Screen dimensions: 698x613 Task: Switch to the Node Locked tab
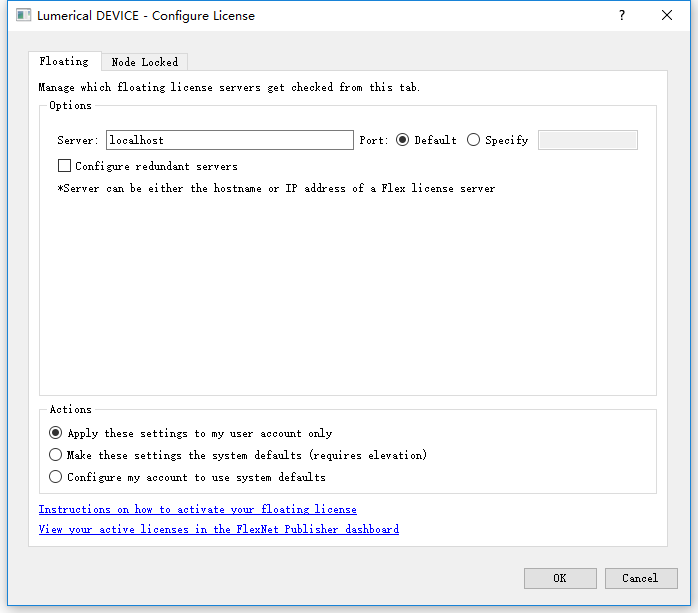pyautogui.click(x=144, y=62)
